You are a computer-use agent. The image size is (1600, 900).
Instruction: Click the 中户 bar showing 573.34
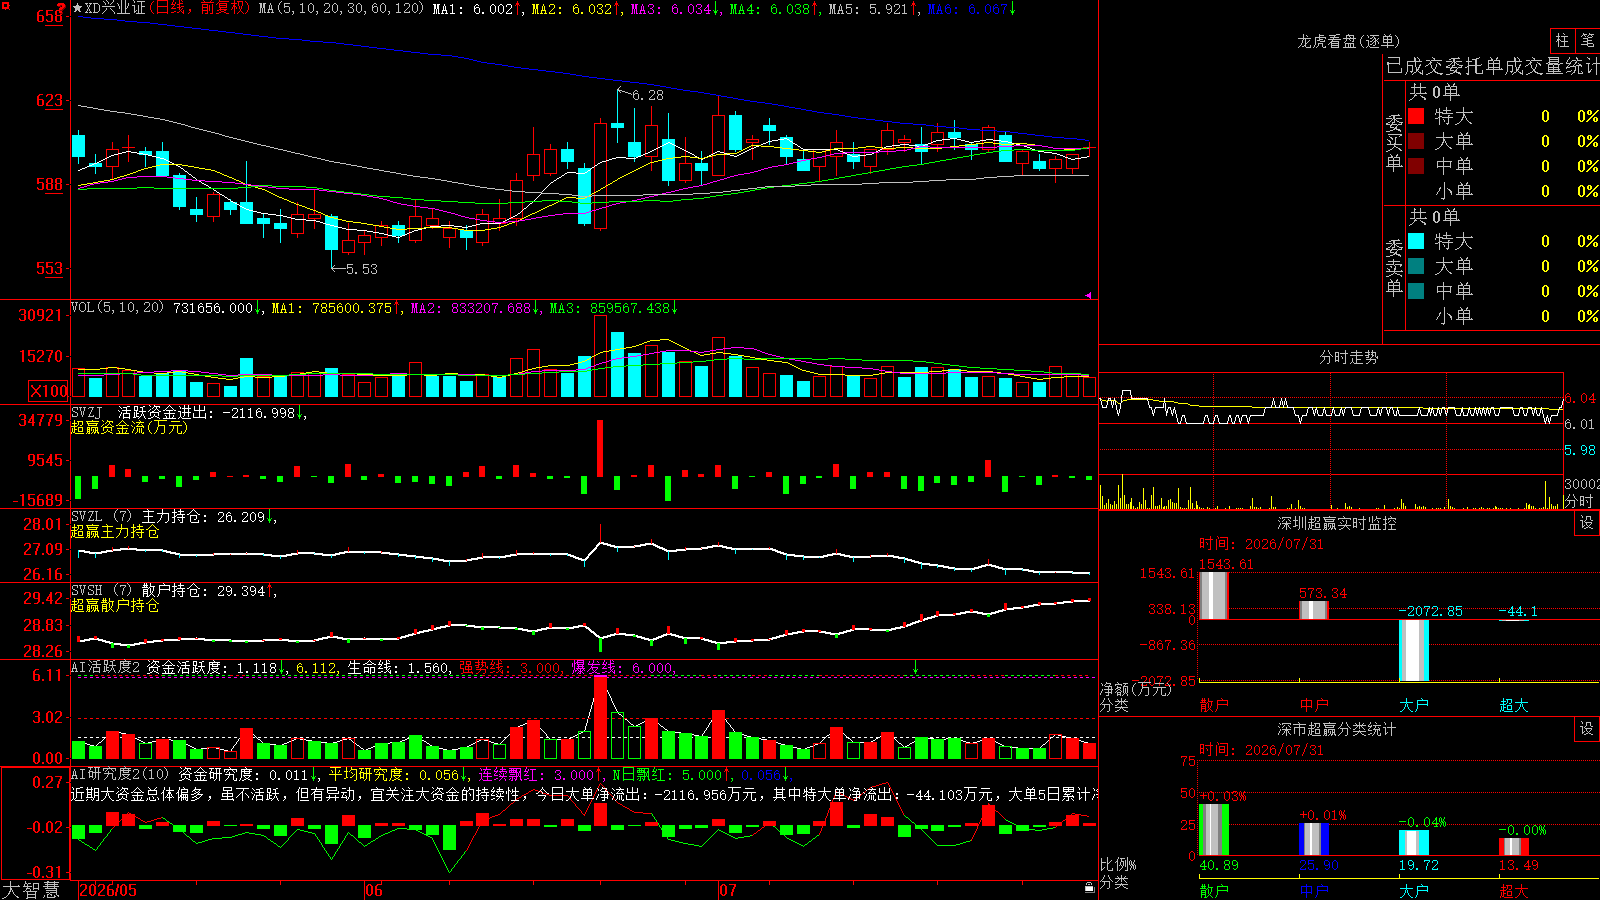(x=1313, y=610)
